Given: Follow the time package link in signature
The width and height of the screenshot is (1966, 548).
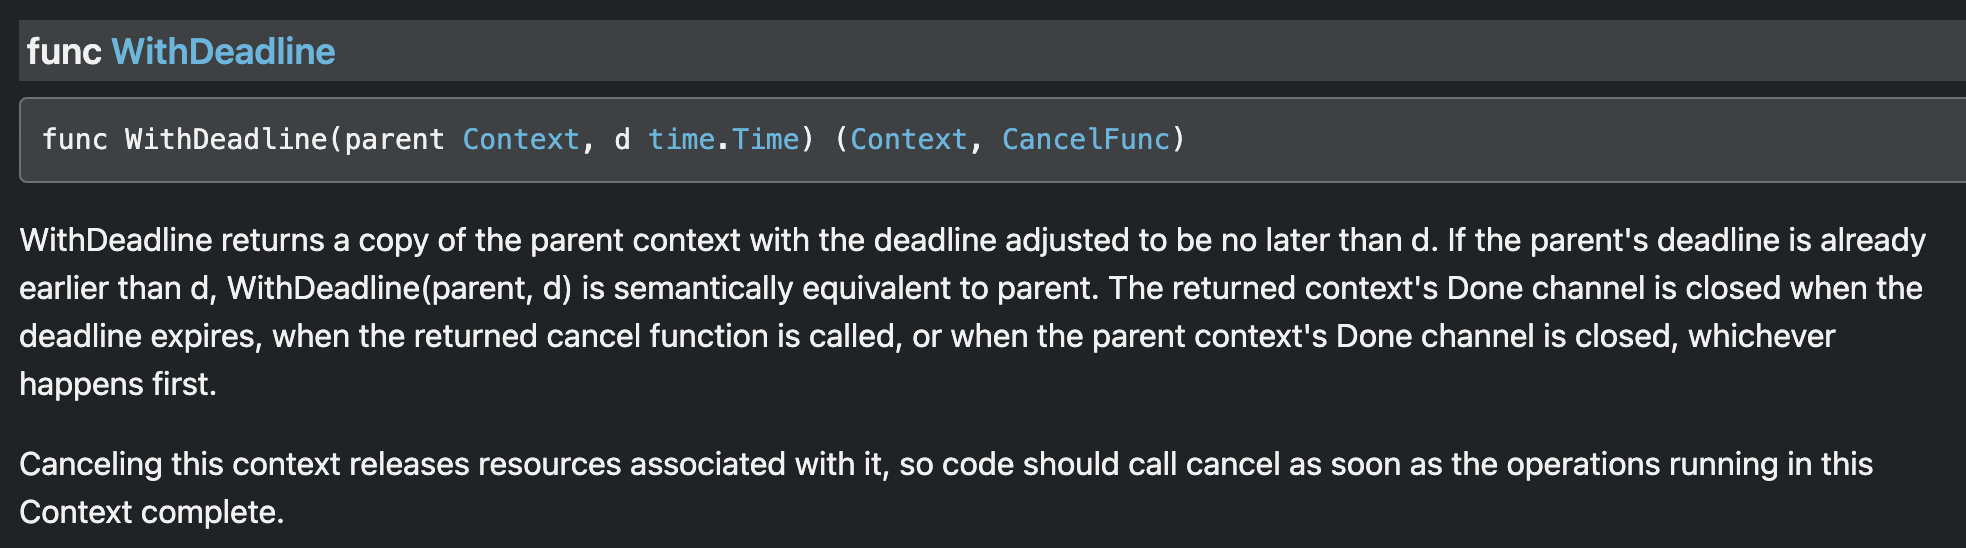Looking at the screenshot, I should click(681, 139).
